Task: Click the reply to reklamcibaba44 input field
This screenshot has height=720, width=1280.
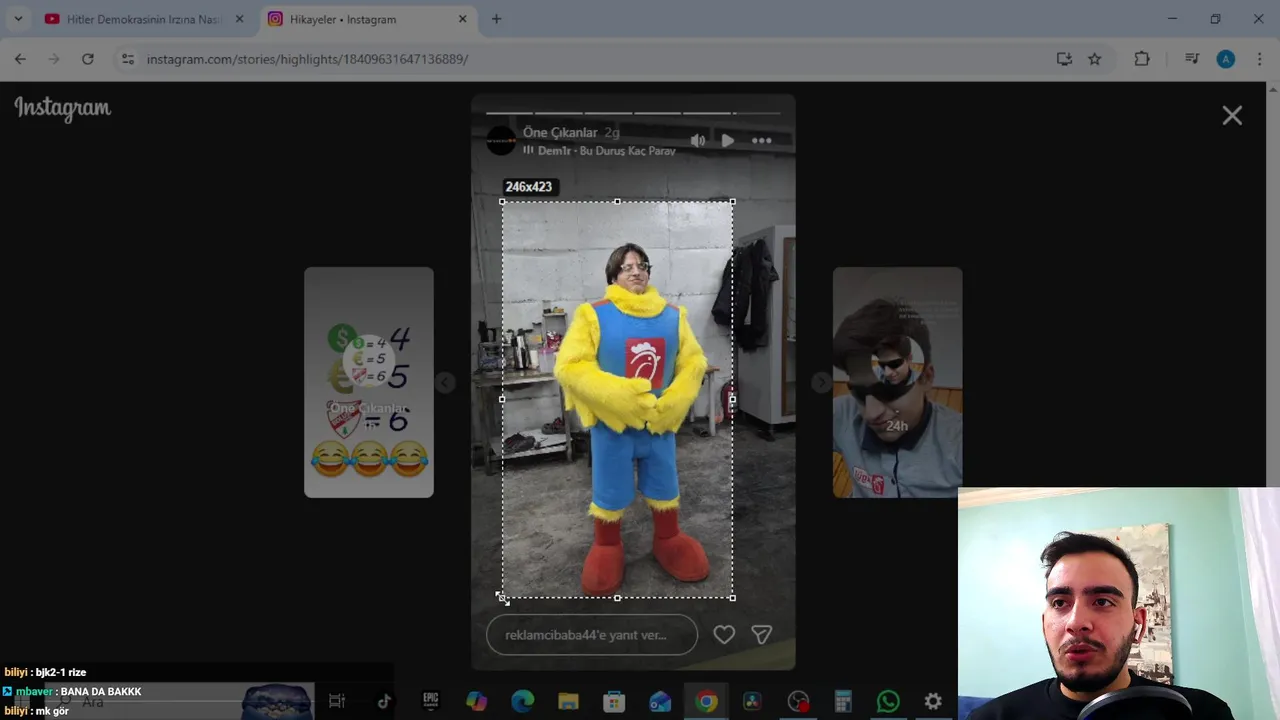Action: 592,635
